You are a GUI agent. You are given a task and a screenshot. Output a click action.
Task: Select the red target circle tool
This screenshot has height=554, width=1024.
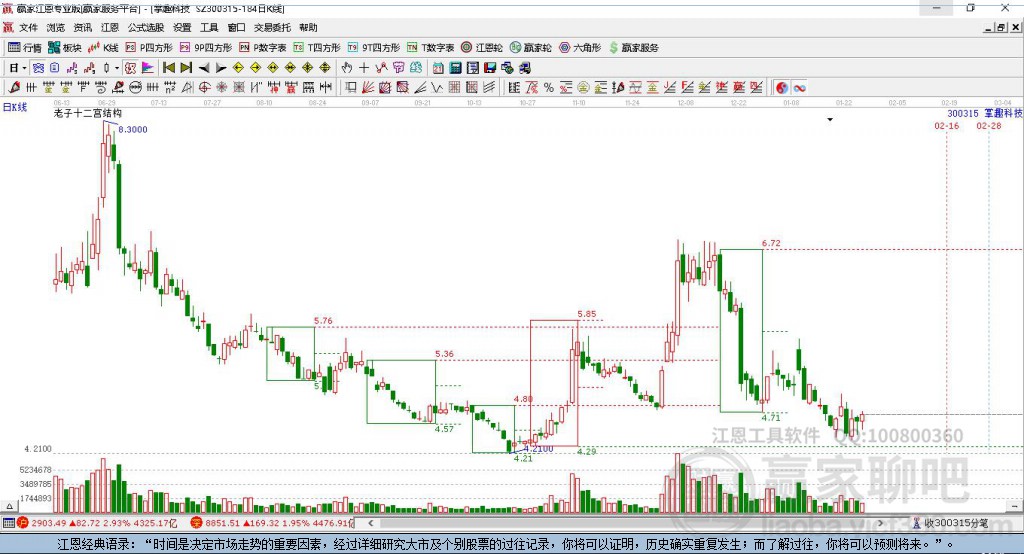(x=204, y=88)
